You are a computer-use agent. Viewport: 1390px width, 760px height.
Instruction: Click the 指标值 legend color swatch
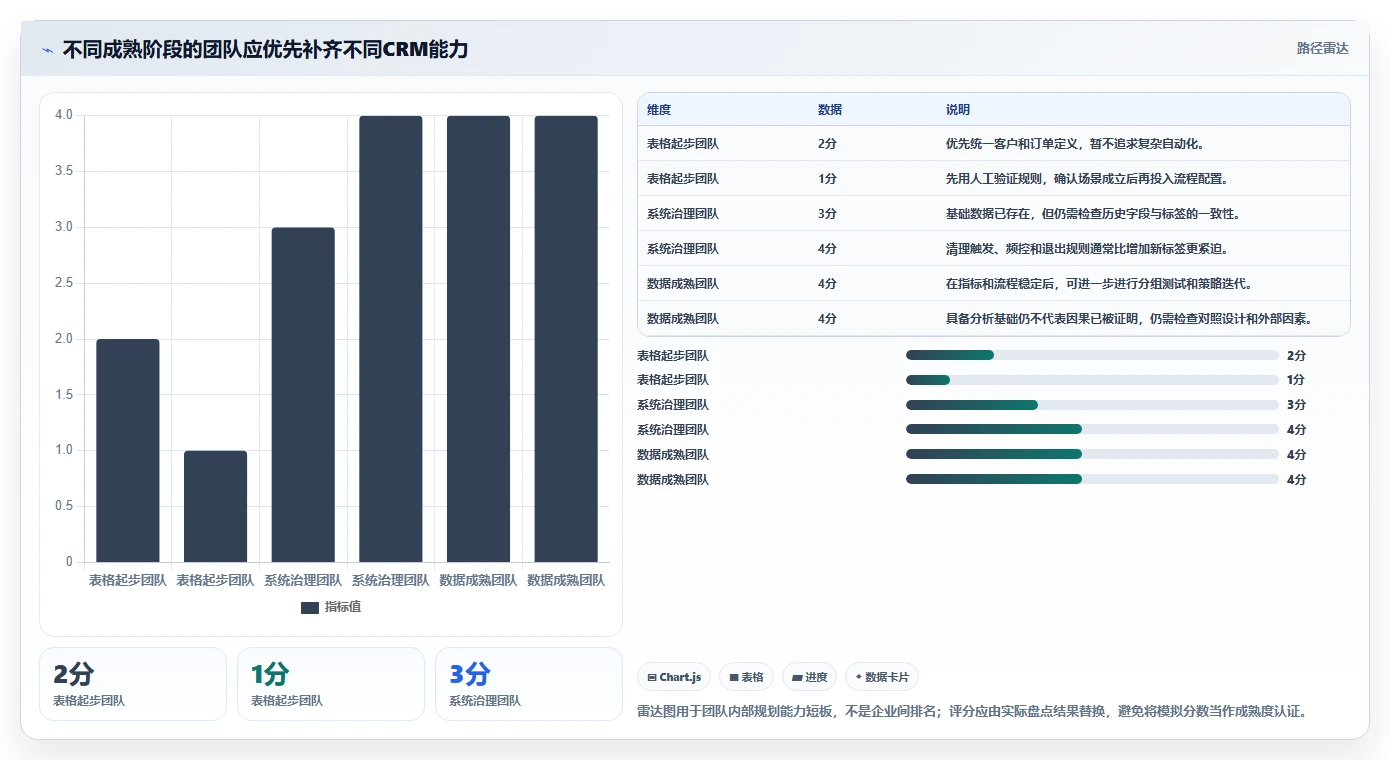(310, 607)
